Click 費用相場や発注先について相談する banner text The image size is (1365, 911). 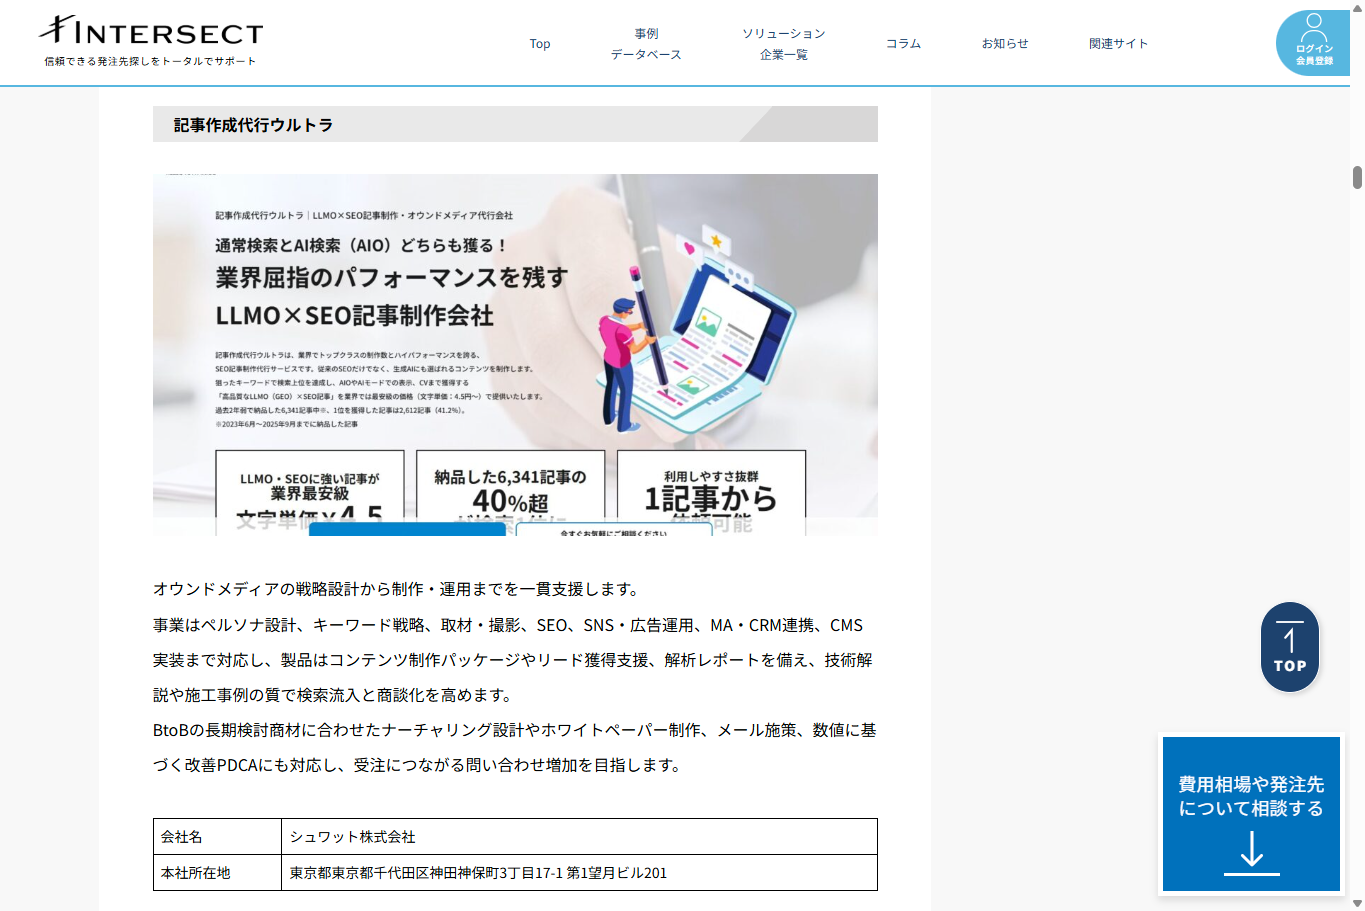[x=1251, y=796]
